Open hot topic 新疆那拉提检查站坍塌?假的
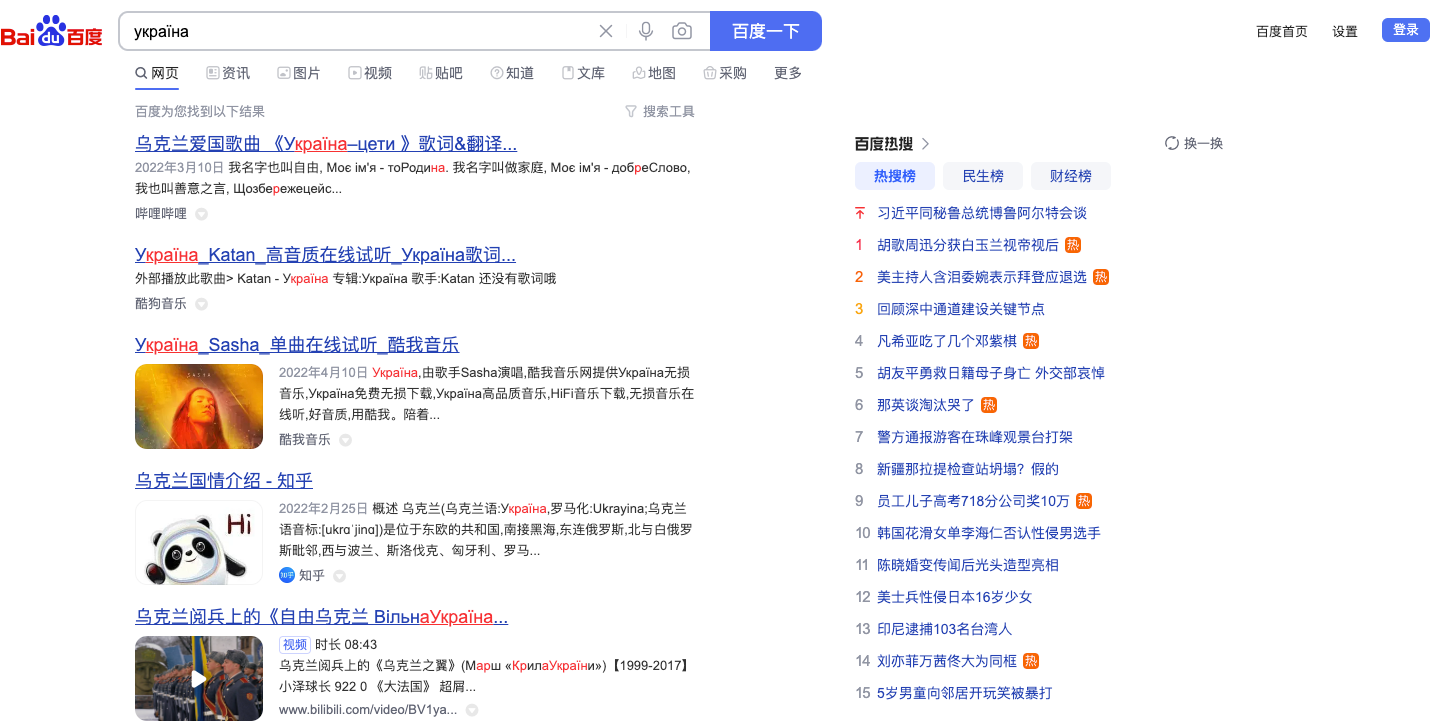The height and width of the screenshot is (727, 1434). coord(968,469)
